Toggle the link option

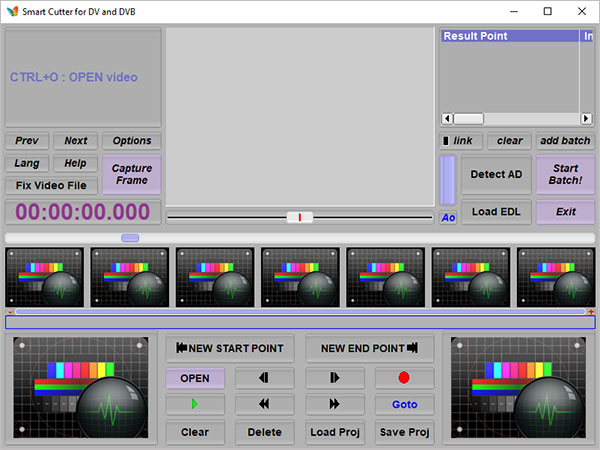pos(459,141)
